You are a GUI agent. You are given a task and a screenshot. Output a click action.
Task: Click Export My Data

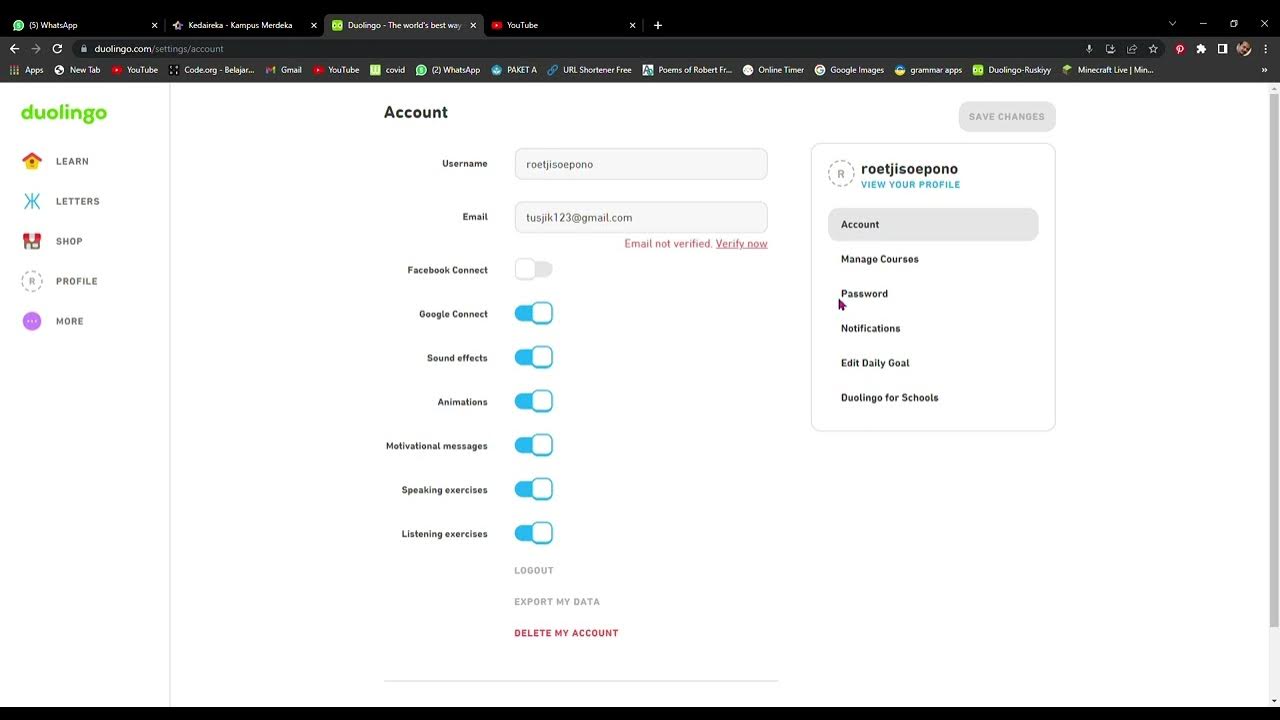point(557,602)
